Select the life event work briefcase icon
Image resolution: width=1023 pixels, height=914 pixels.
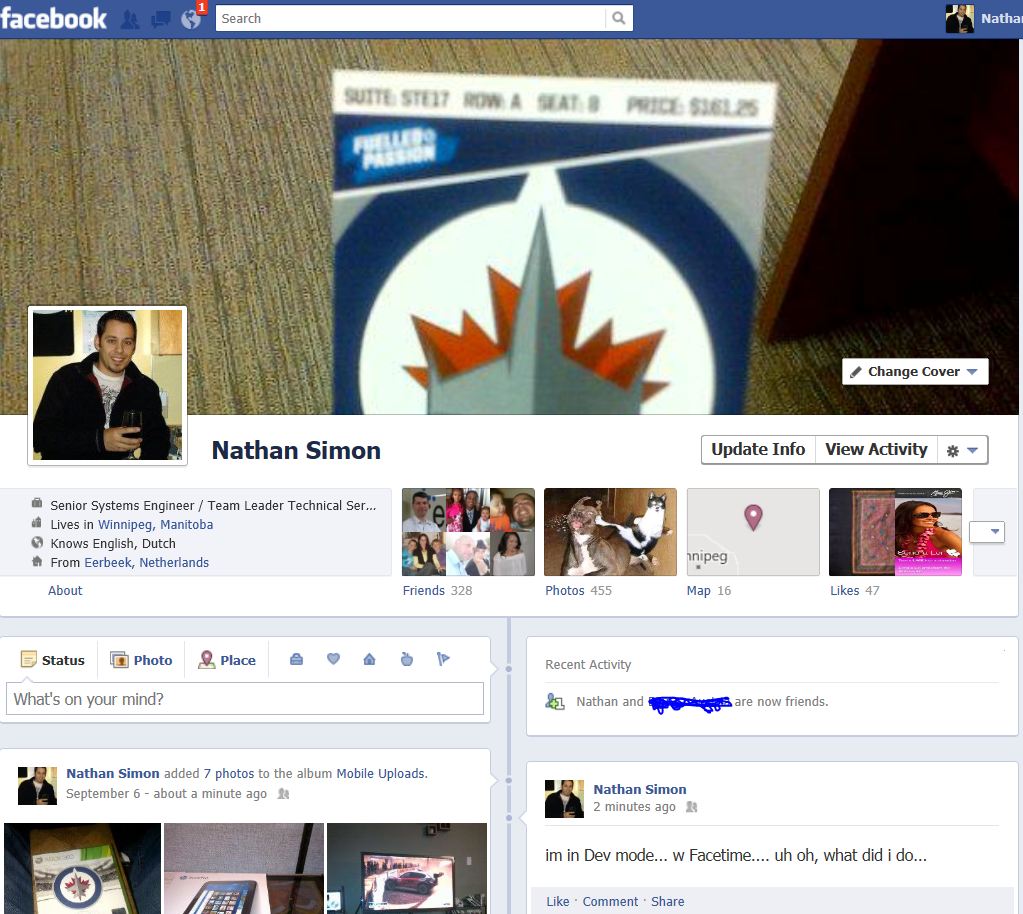pyautogui.click(x=296, y=660)
